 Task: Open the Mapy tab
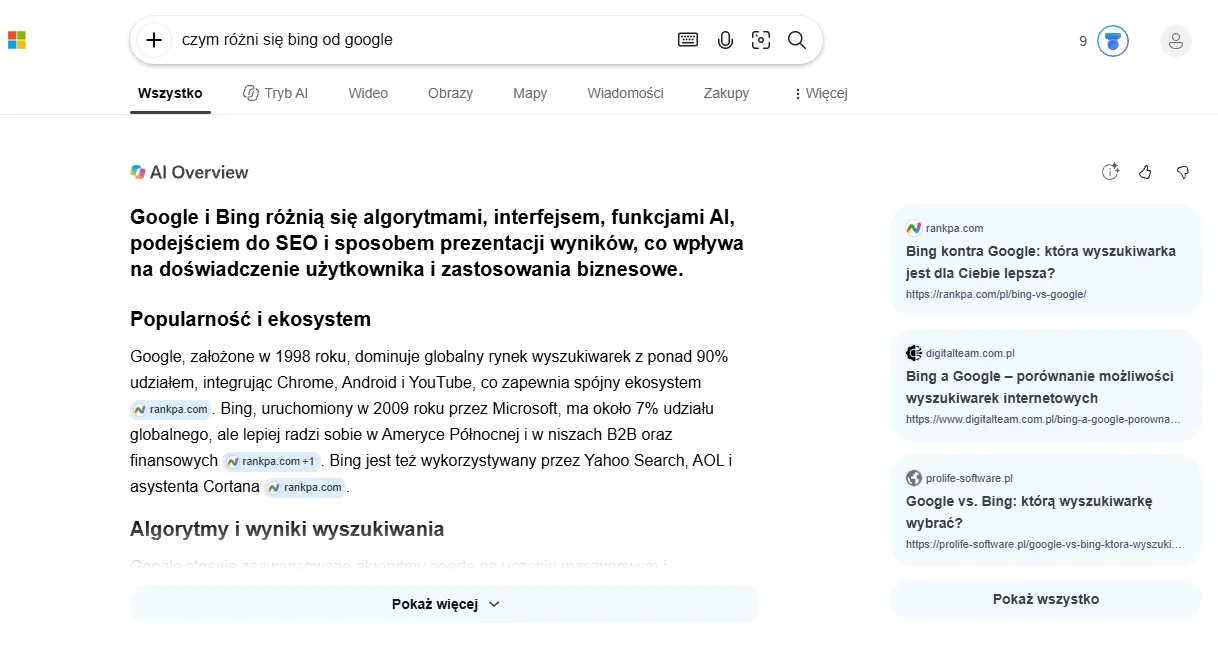click(530, 93)
